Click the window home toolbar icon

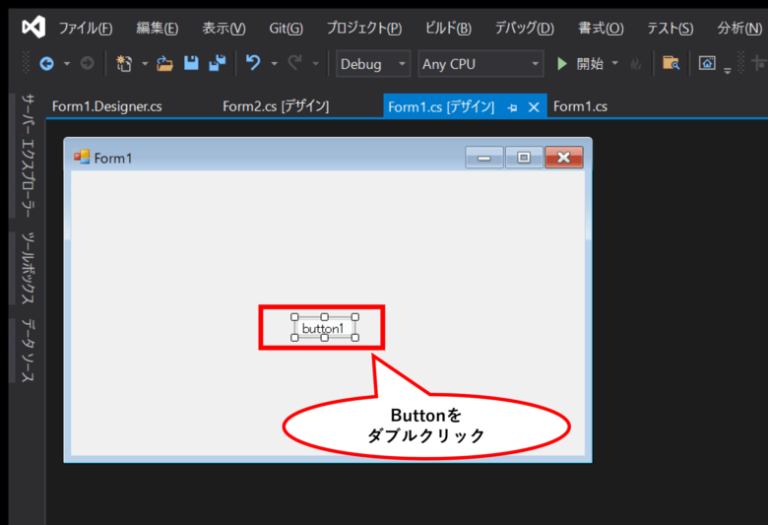coord(707,63)
